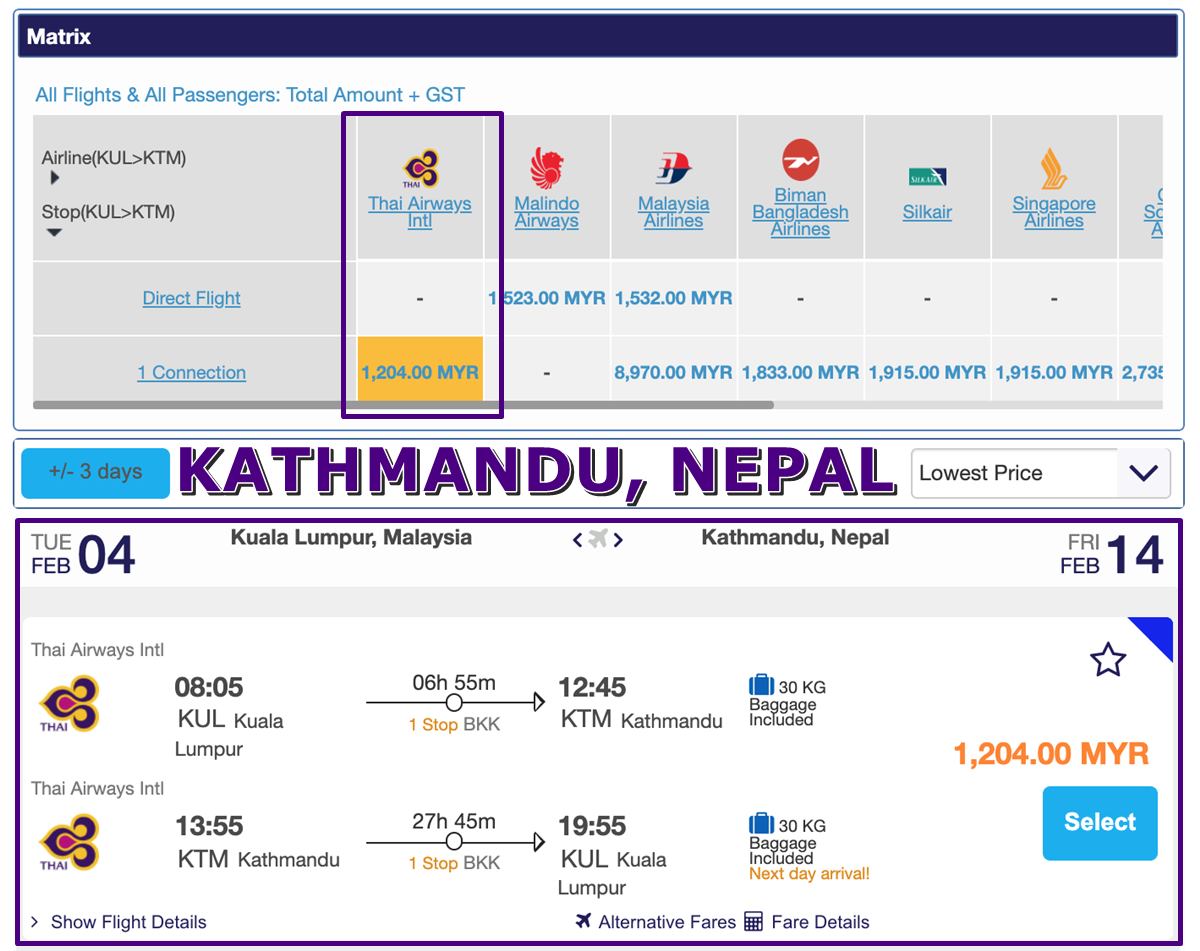Click return 1 Stop BKK label
This screenshot has width=1200, height=951.
click(x=454, y=863)
